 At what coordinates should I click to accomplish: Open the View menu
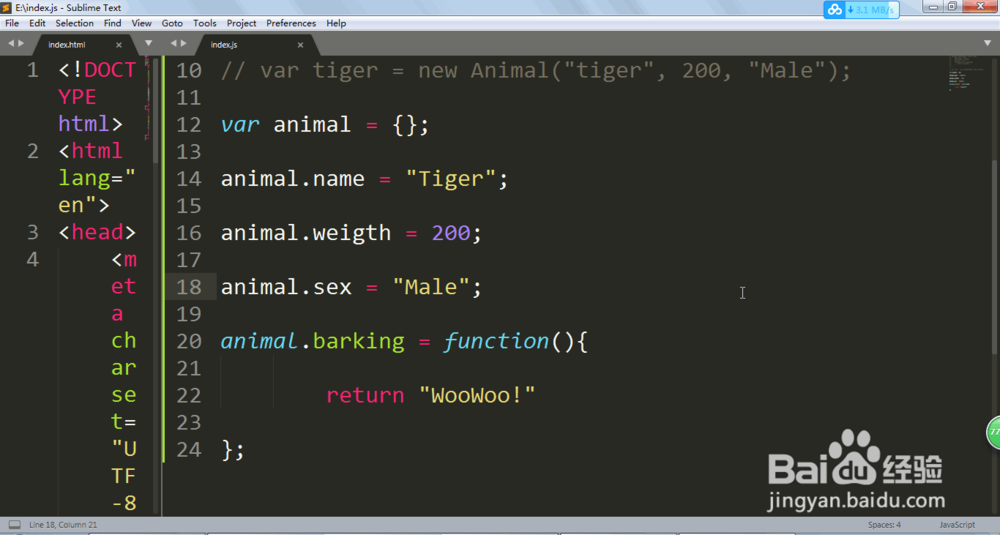(x=142, y=23)
